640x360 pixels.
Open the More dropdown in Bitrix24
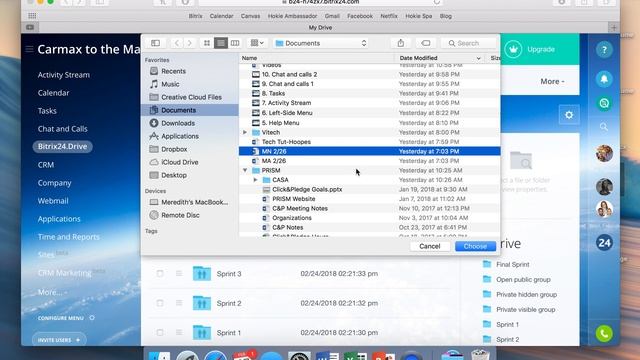(x=552, y=81)
